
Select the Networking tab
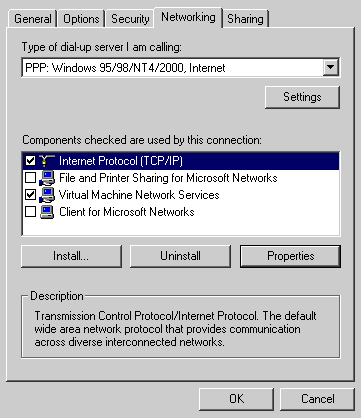[188, 17]
